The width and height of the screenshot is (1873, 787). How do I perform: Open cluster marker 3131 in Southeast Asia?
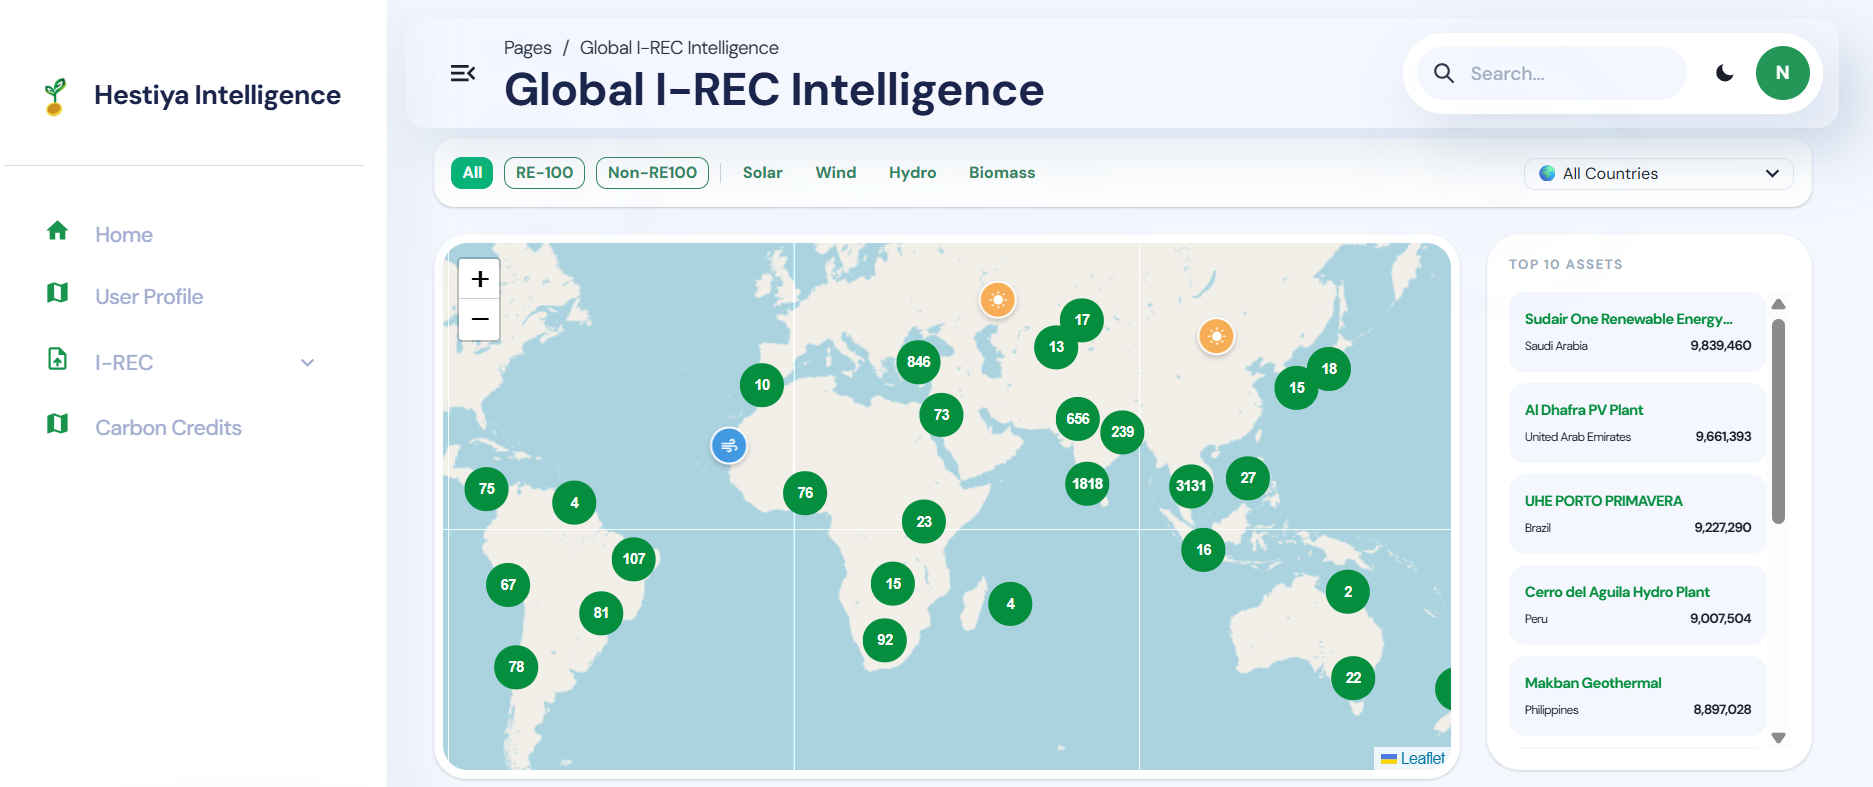click(x=1191, y=486)
